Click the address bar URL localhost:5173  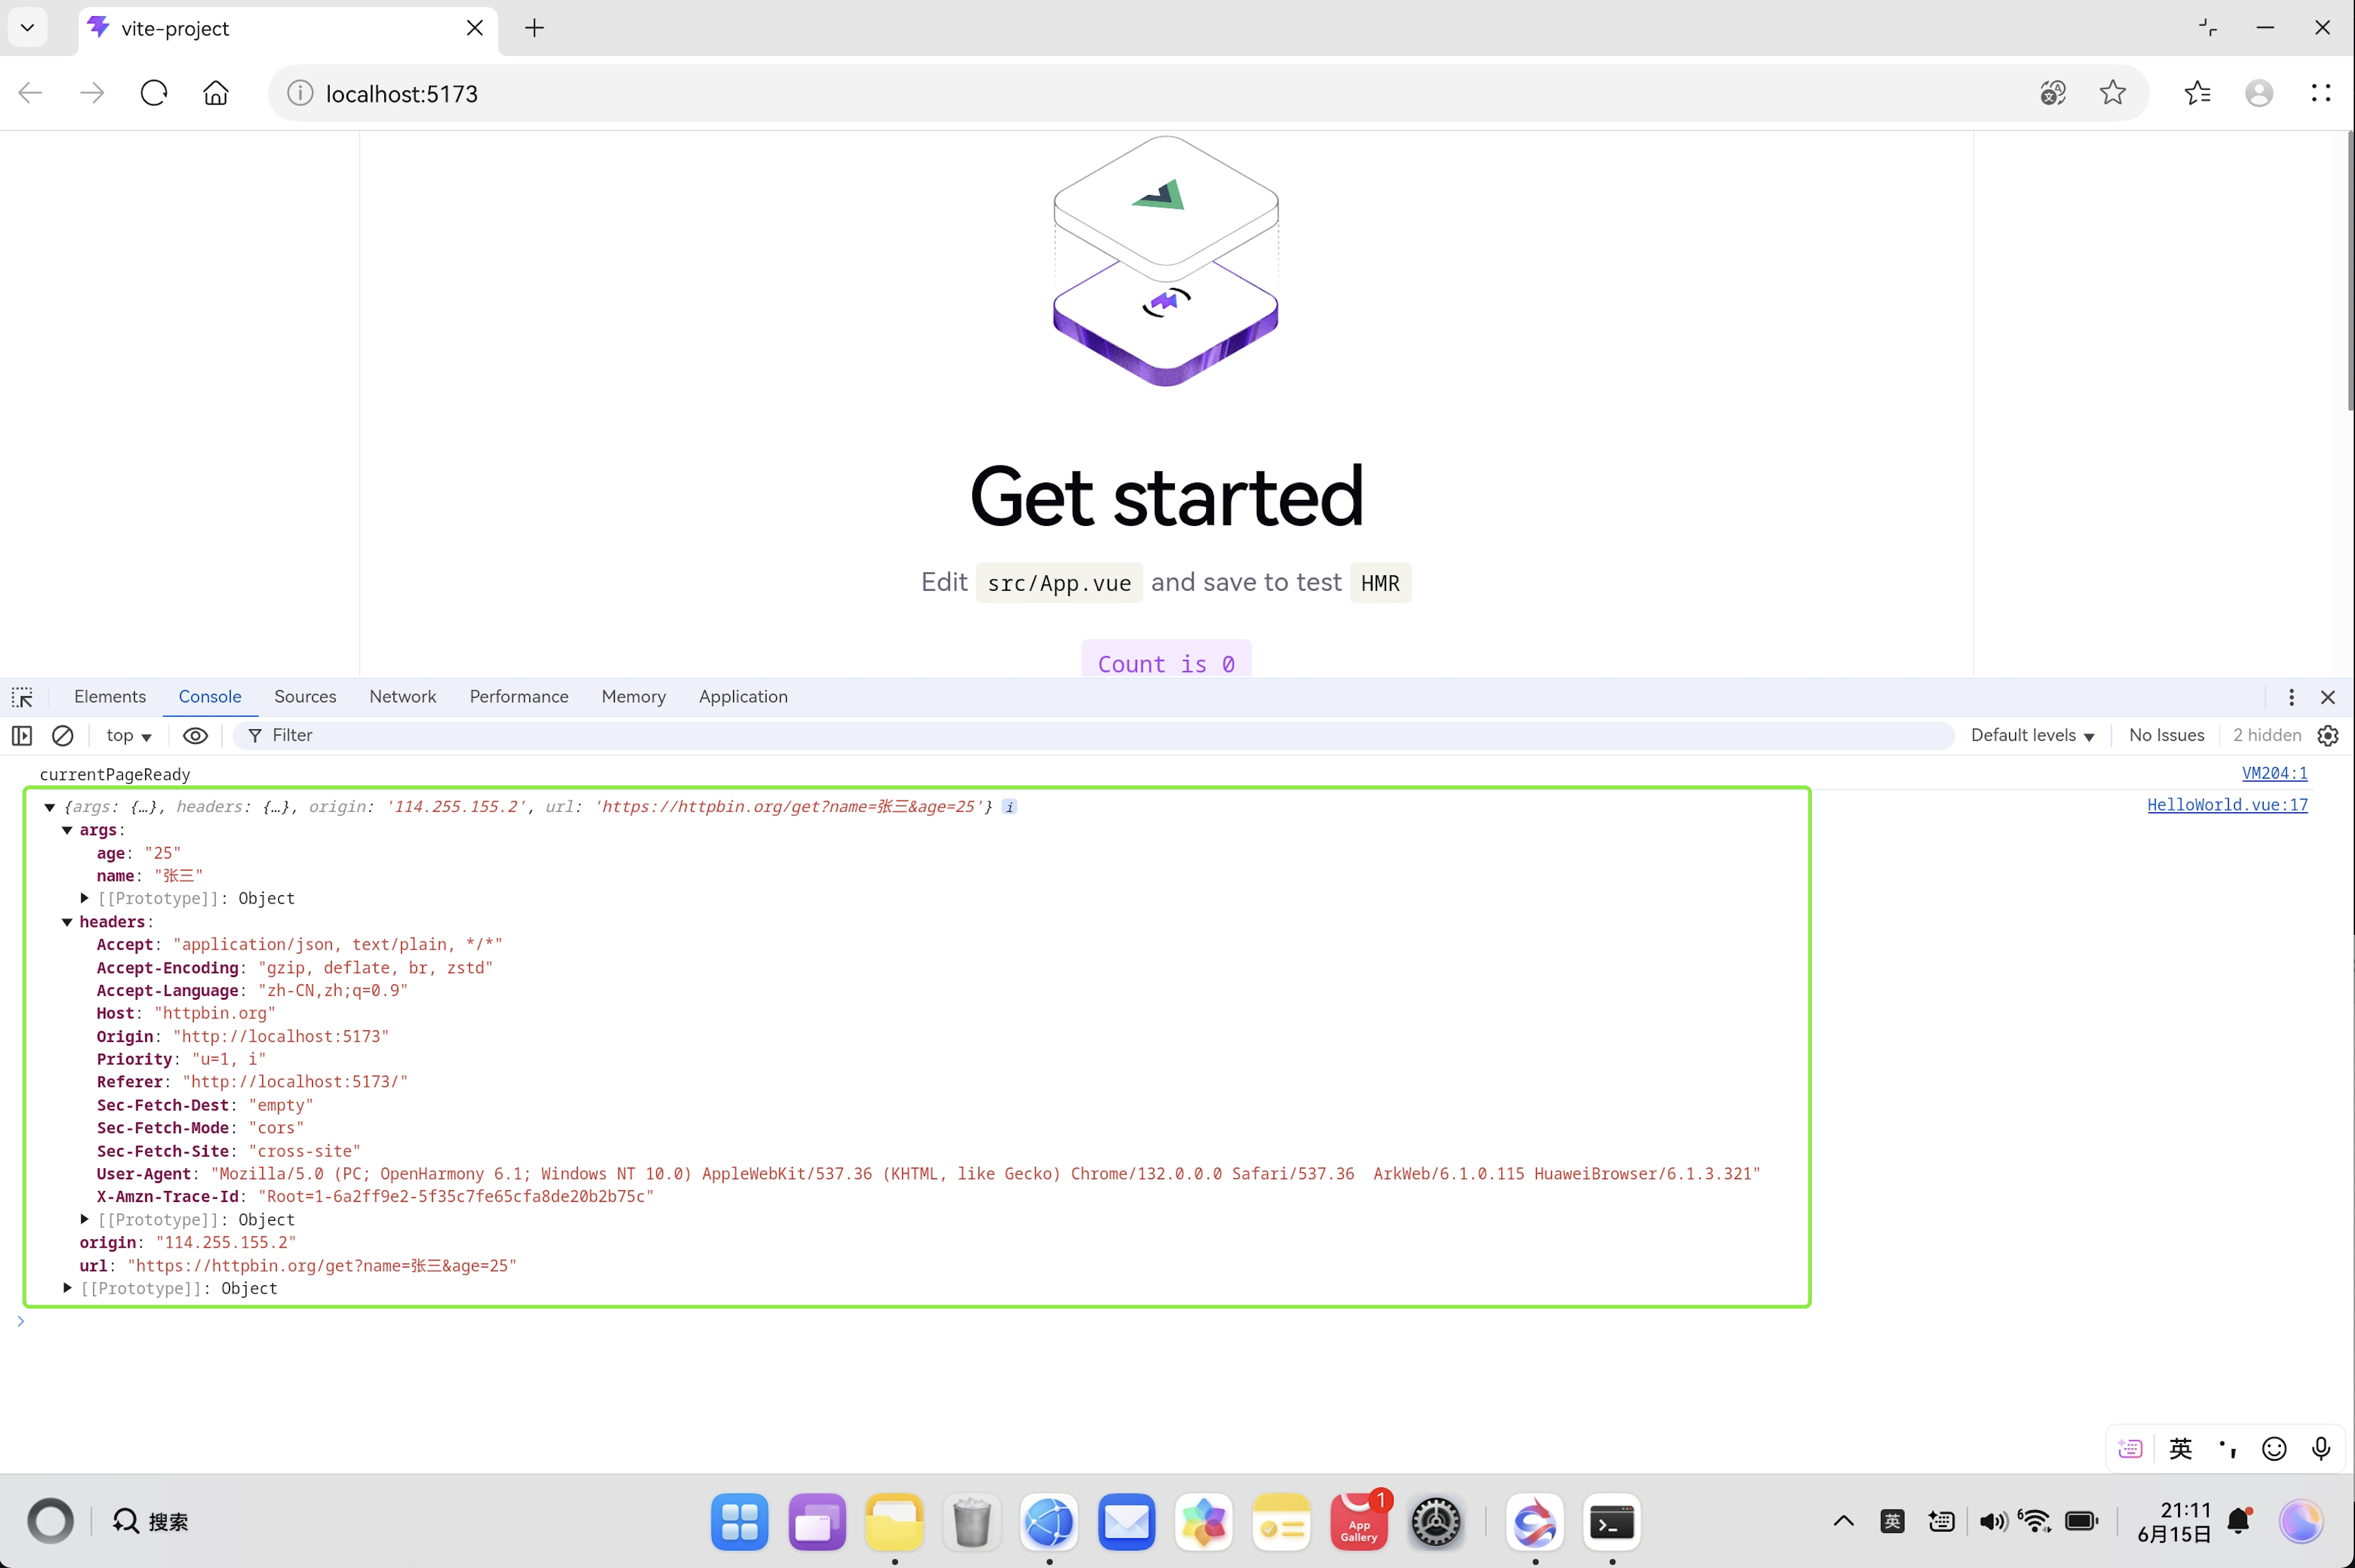402,93
